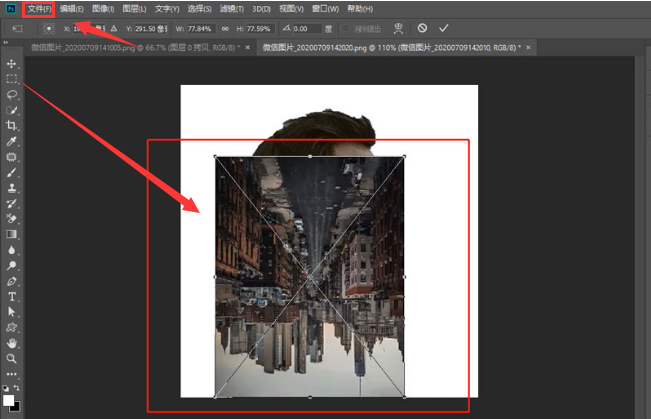Image resolution: width=651 pixels, height=419 pixels.
Task: Select the Zoom magnifier tool
Action: pyautogui.click(x=12, y=357)
